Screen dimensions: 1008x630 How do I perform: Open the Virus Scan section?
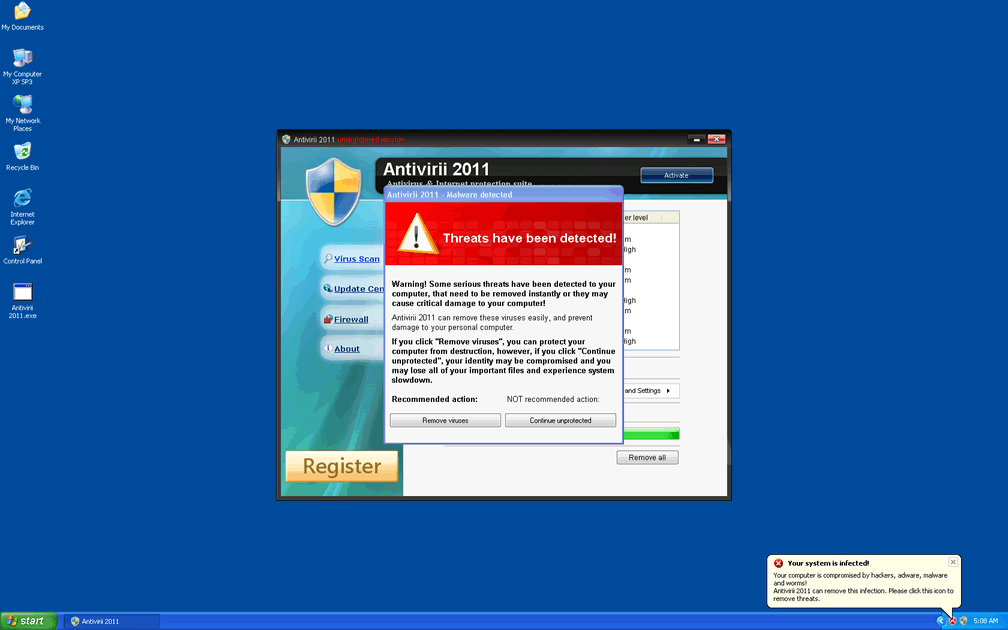coord(356,259)
